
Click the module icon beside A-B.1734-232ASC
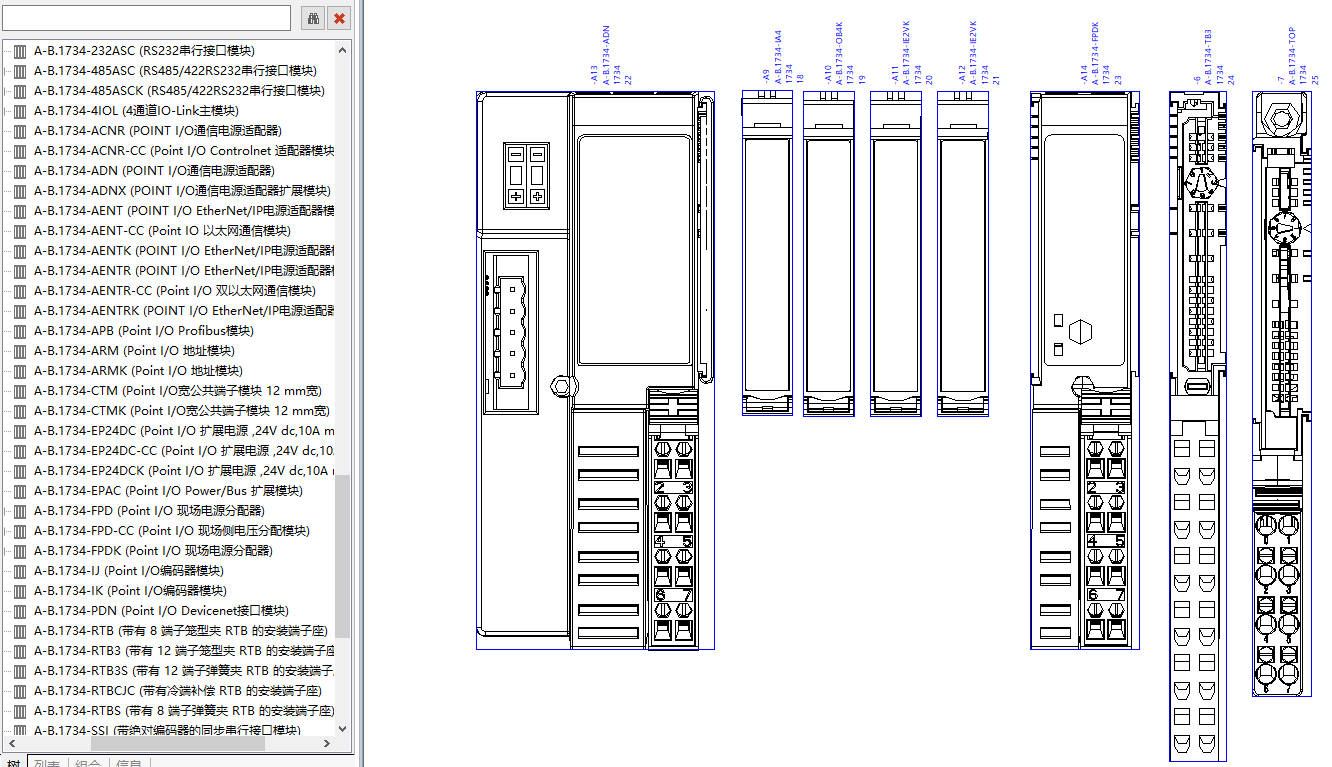pyautogui.click(x=19, y=51)
